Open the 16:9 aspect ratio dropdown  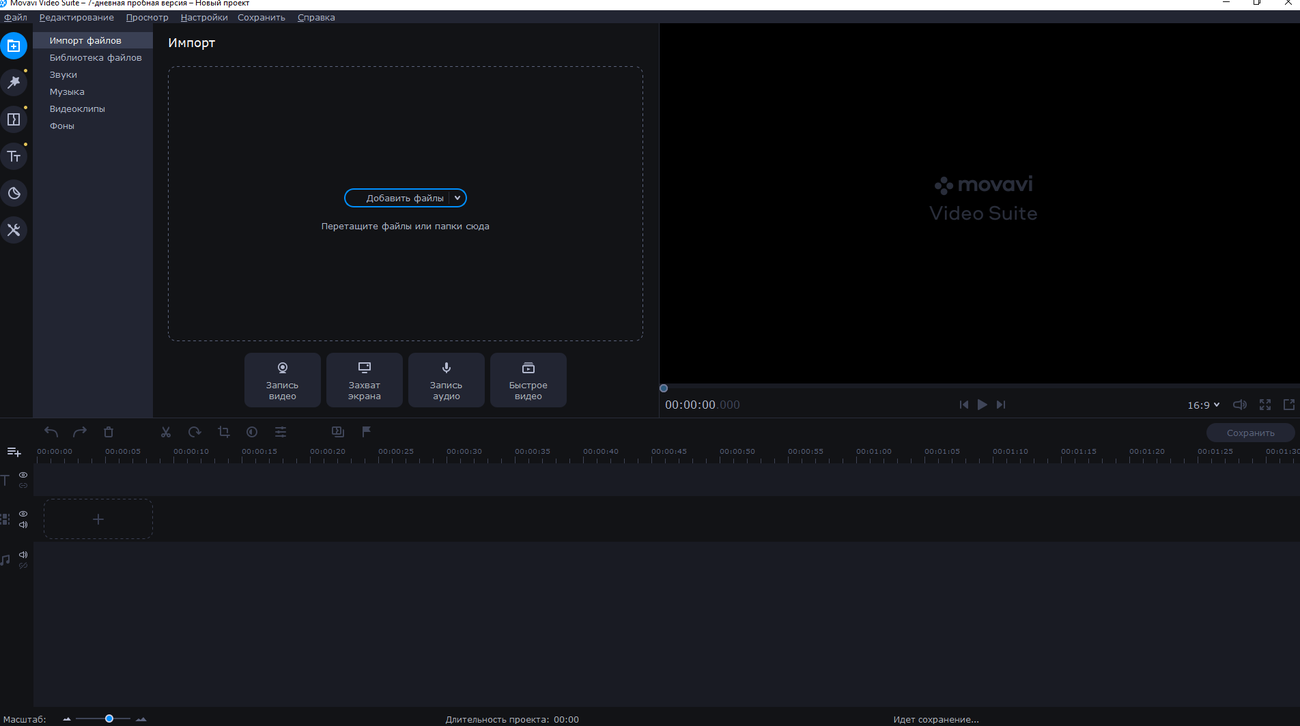(1203, 405)
